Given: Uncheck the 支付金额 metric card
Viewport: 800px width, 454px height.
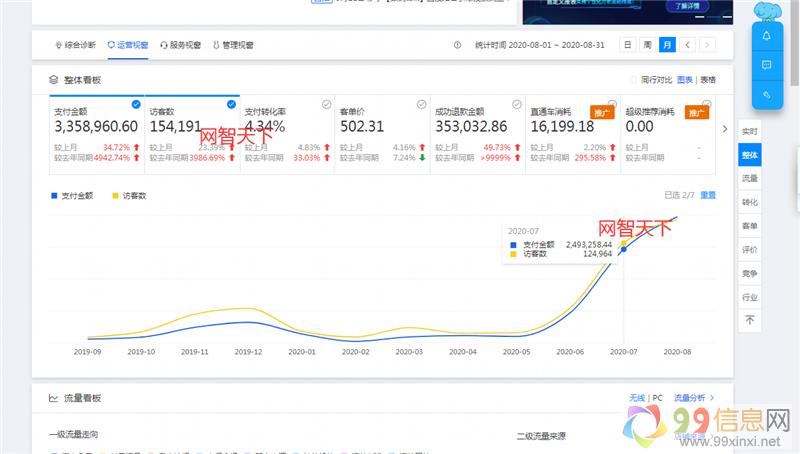Looking at the screenshot, I should [136, 103].
